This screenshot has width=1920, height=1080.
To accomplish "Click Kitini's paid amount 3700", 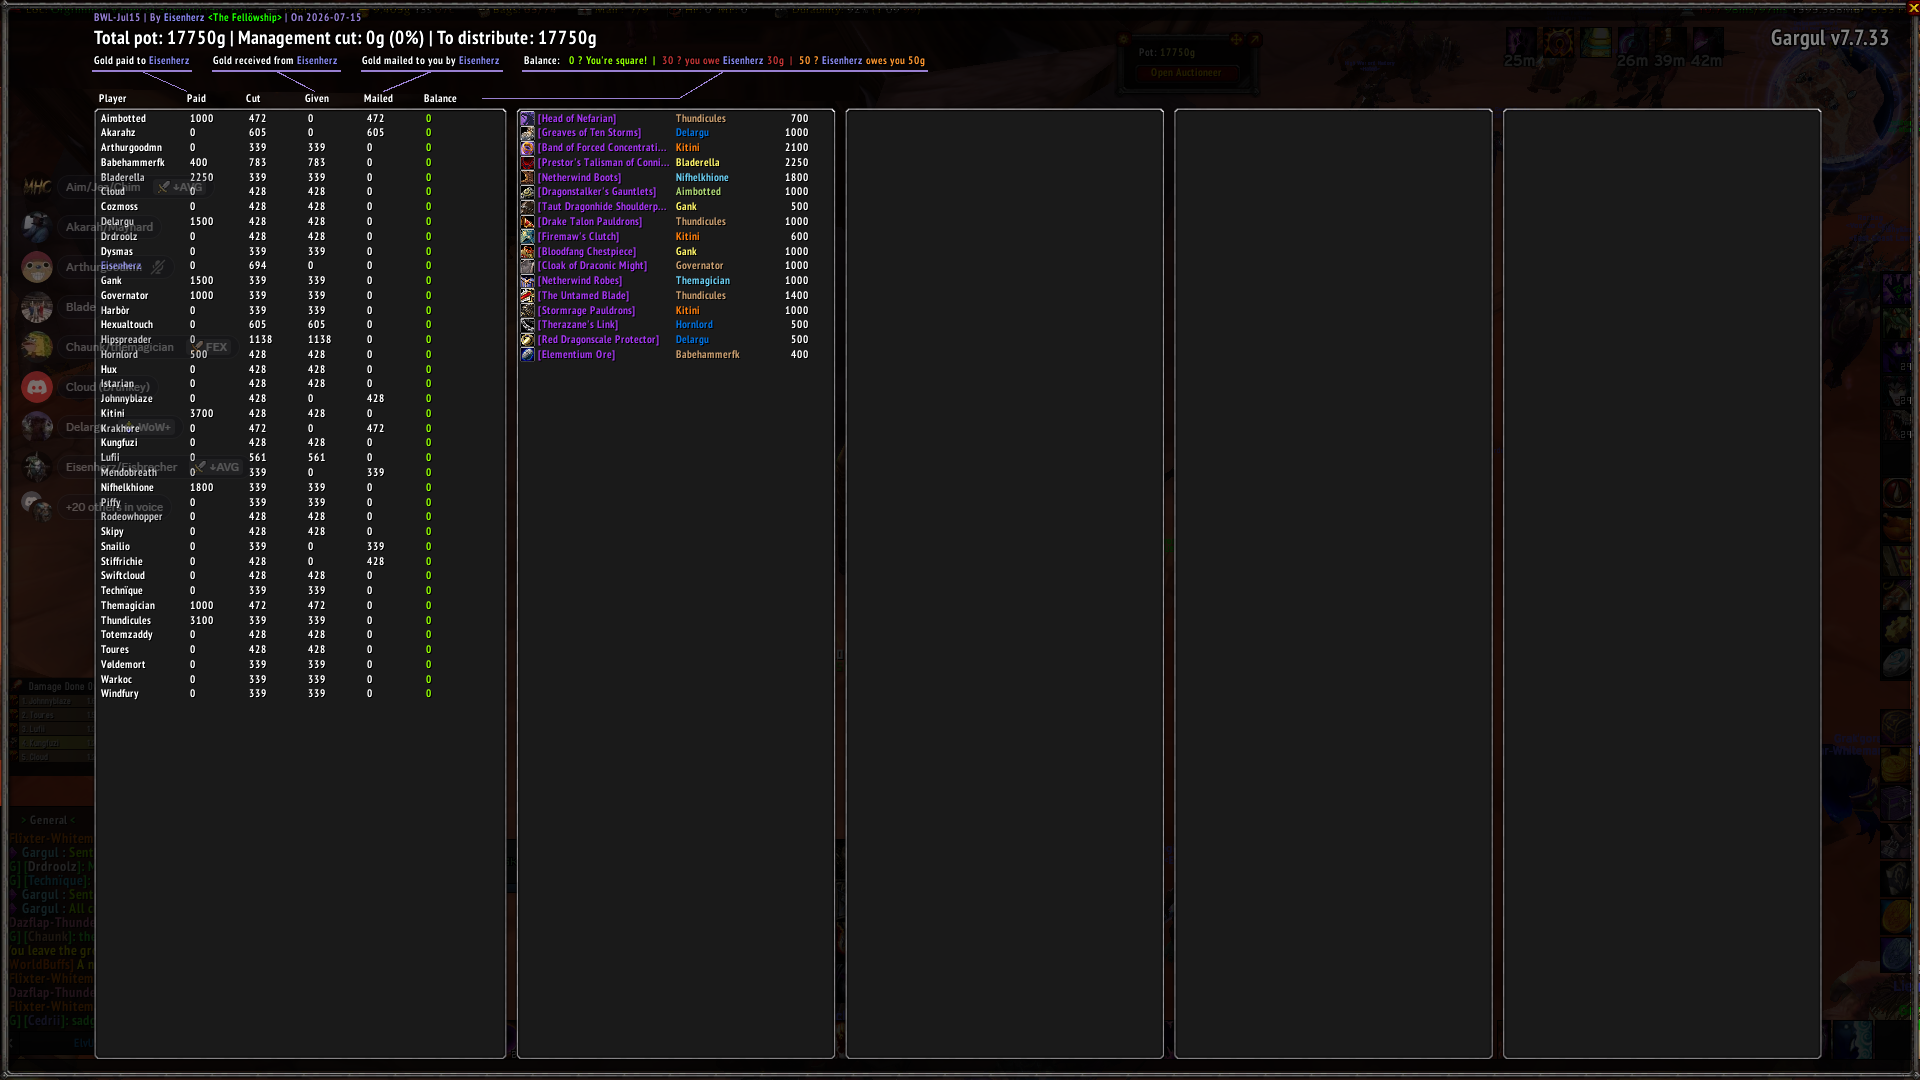I will (x=201, y=414).
